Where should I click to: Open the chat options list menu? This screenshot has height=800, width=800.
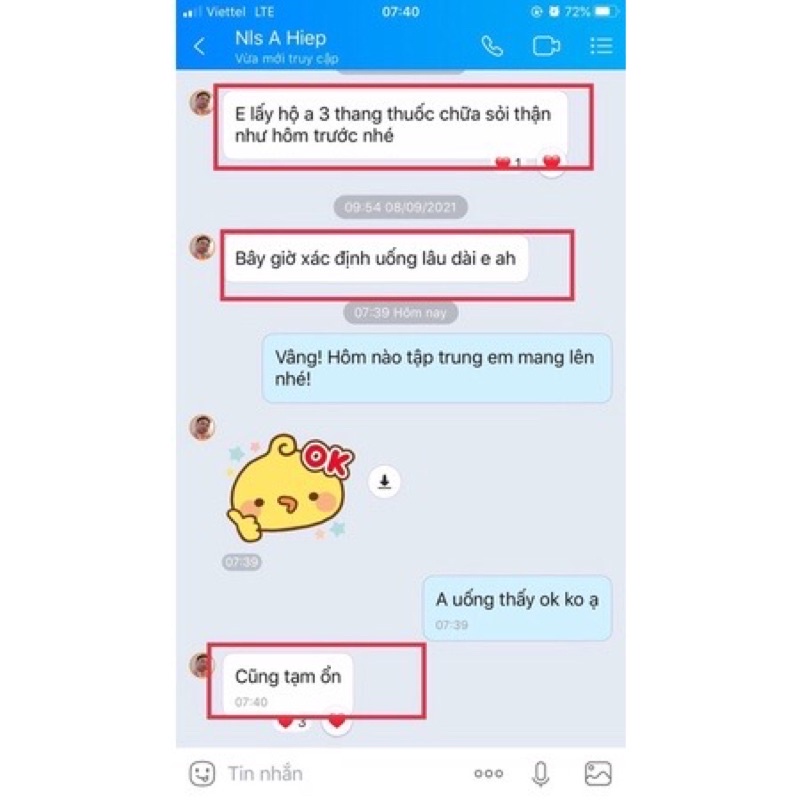tap(601, 46)
